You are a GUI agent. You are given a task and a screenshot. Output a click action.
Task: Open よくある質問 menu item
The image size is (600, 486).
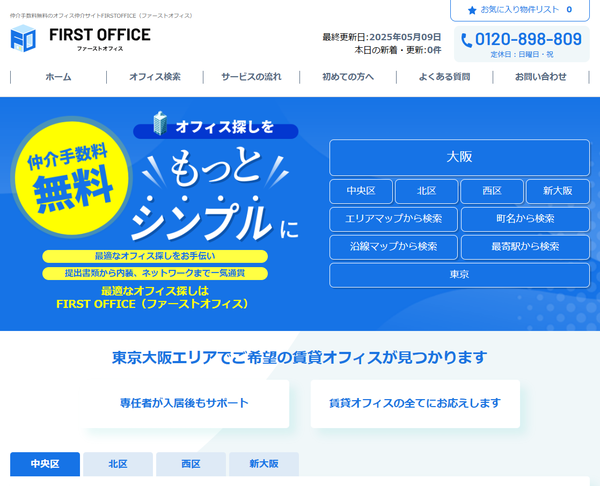444,77
